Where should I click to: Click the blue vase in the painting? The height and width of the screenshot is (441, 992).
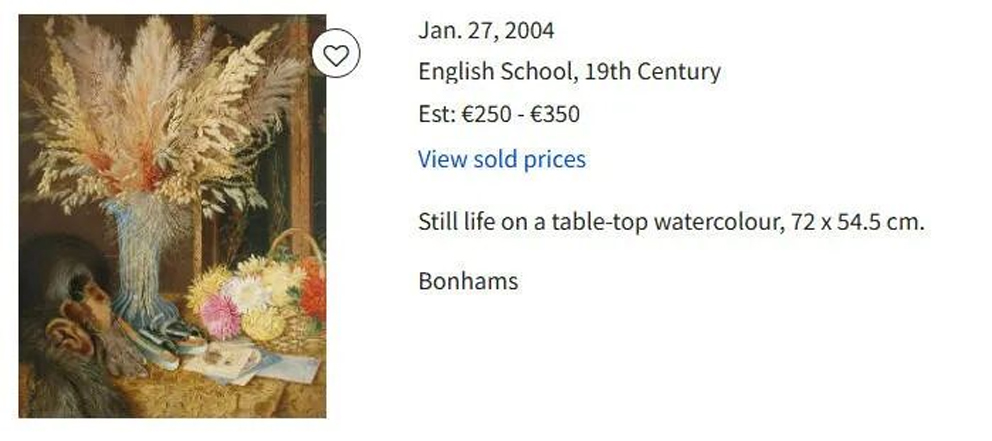click(x=138, y=270)
